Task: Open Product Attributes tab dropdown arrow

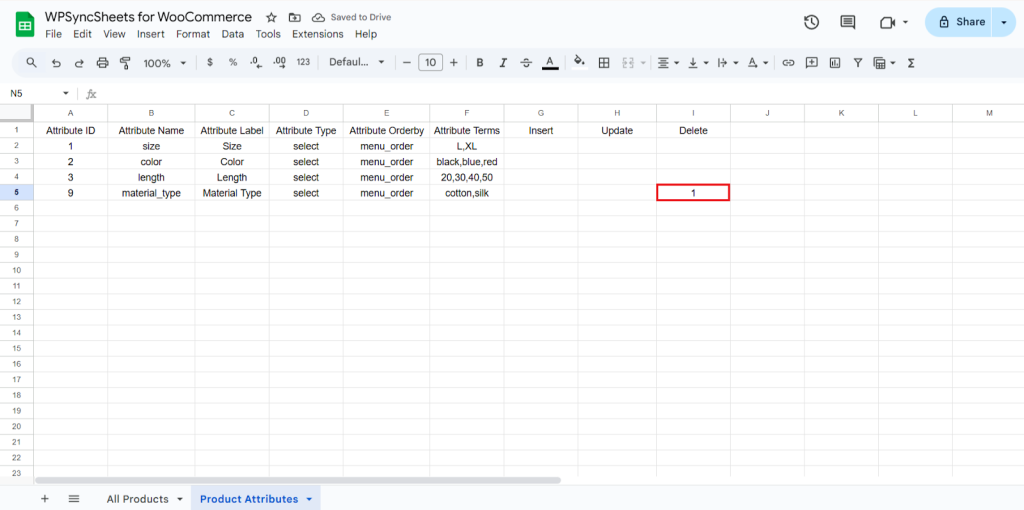Action: click(309, 499)
